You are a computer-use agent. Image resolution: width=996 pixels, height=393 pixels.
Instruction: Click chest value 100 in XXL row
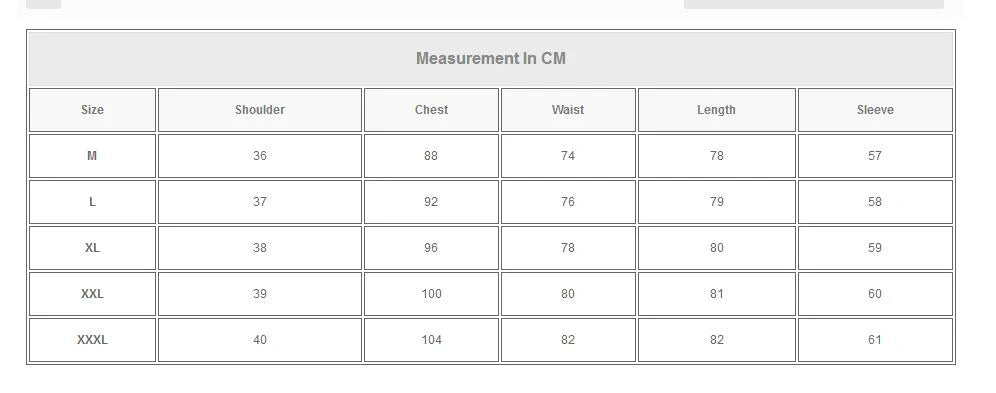pos(431,294)
